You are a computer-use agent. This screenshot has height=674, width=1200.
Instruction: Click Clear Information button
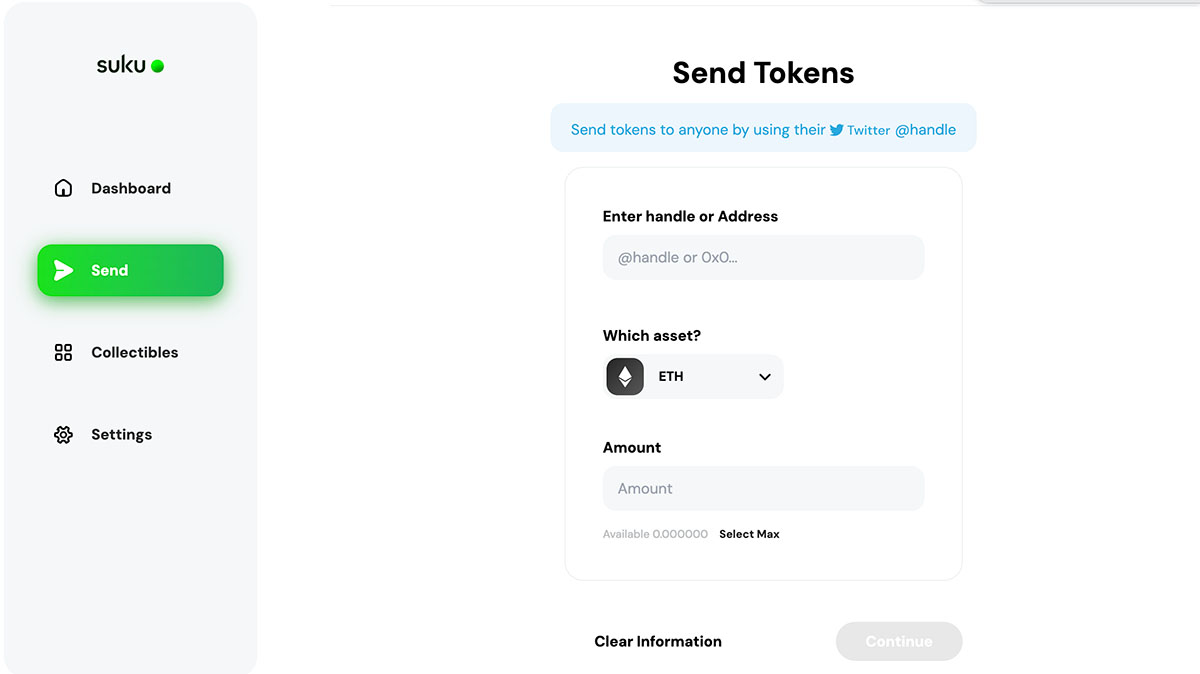pos(658,641)
